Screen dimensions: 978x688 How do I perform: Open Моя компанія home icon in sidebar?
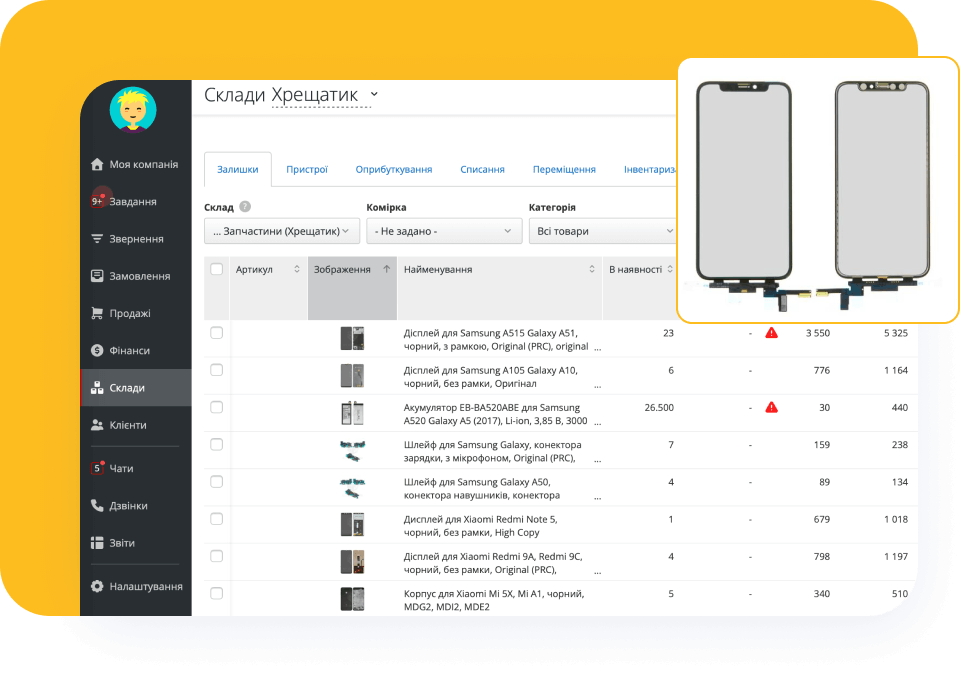pyautogui.click(x=97, y=164)
